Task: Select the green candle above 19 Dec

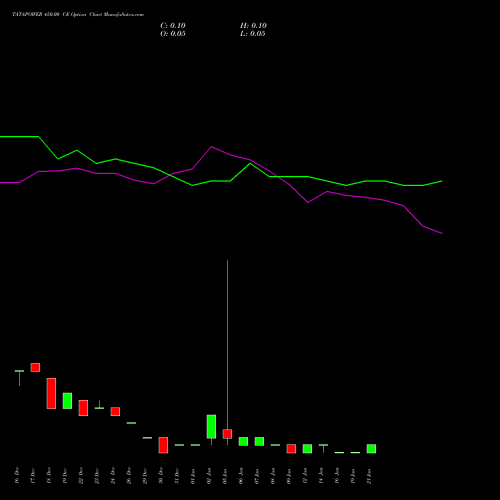Action: (x=67, y=401)
